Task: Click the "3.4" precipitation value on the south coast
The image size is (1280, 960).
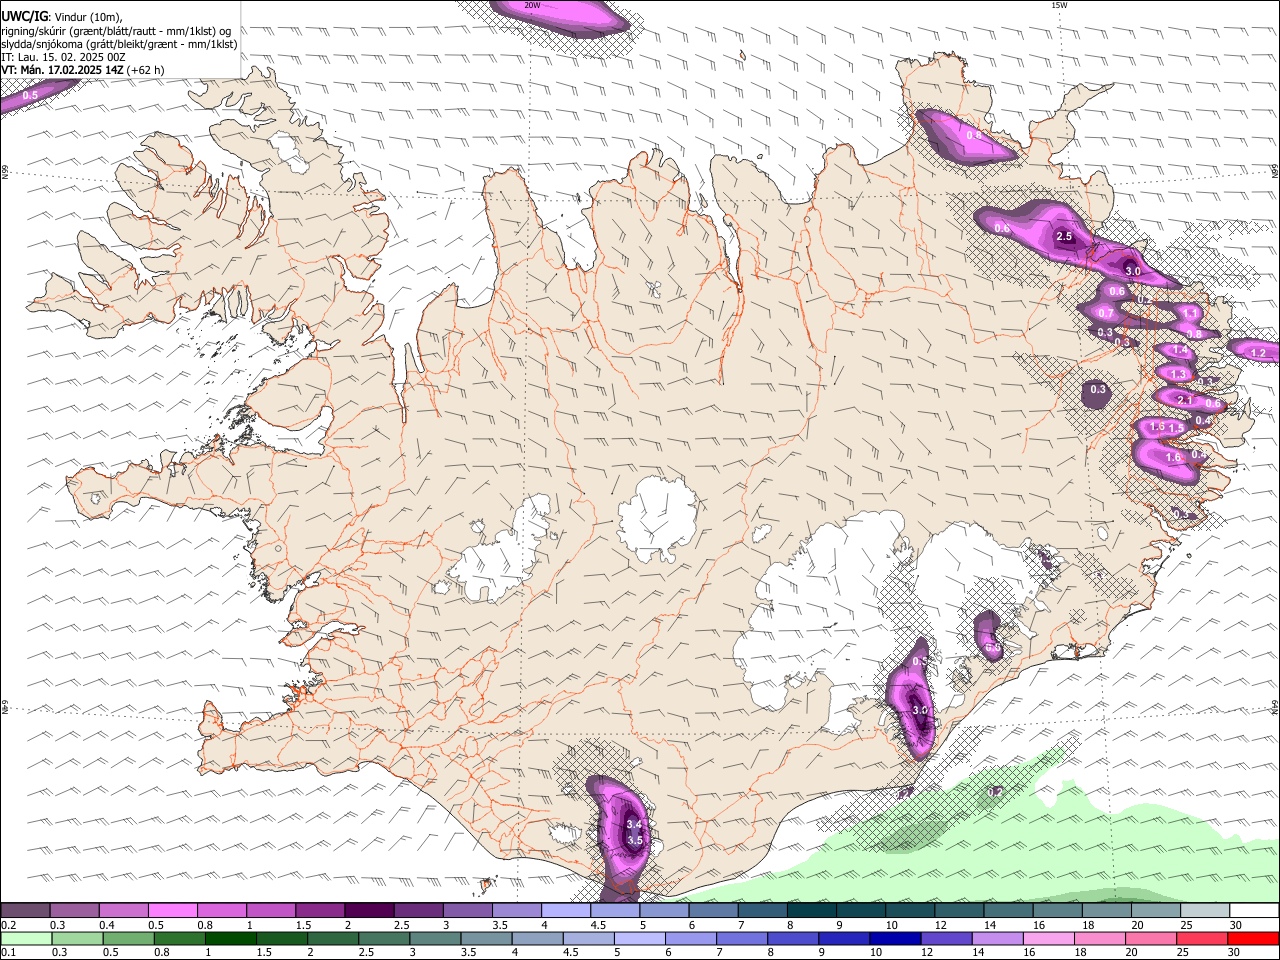Action: click(x=633, y=825)
